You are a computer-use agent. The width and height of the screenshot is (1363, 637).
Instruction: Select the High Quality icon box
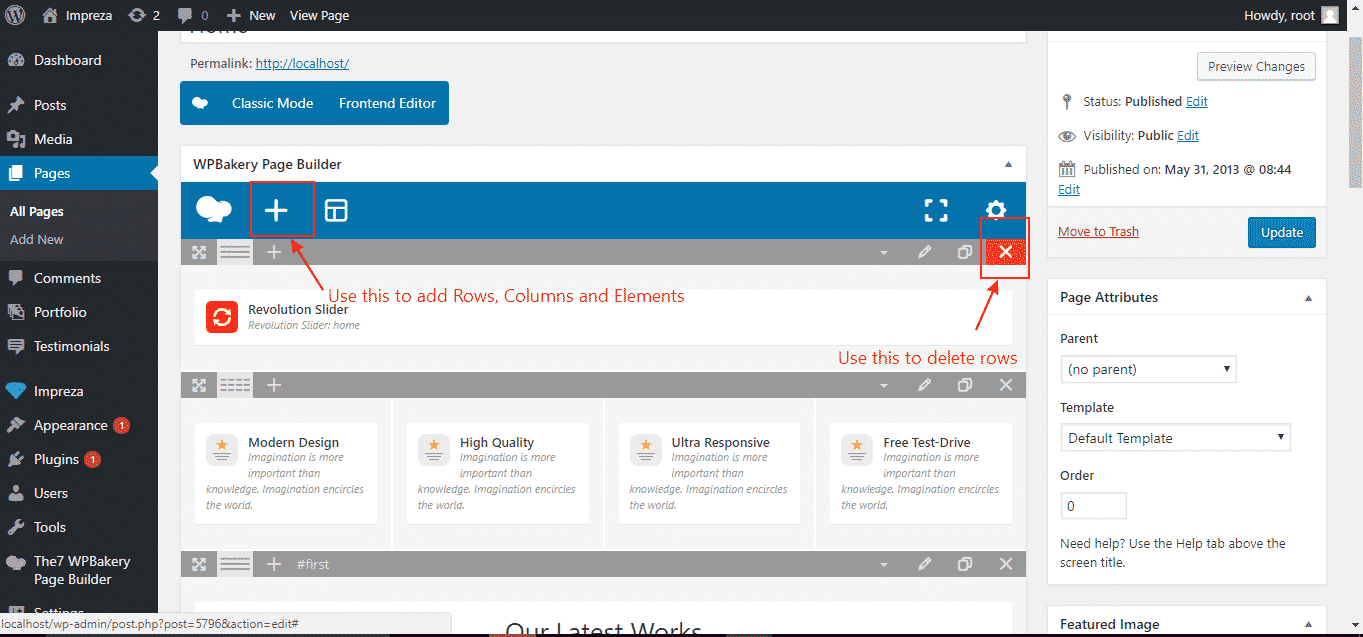click(x=498, y=473)
